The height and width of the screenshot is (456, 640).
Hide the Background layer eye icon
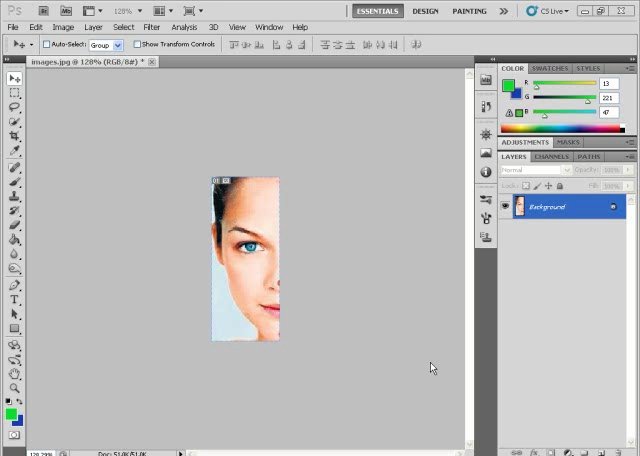(x=505, y=206)
